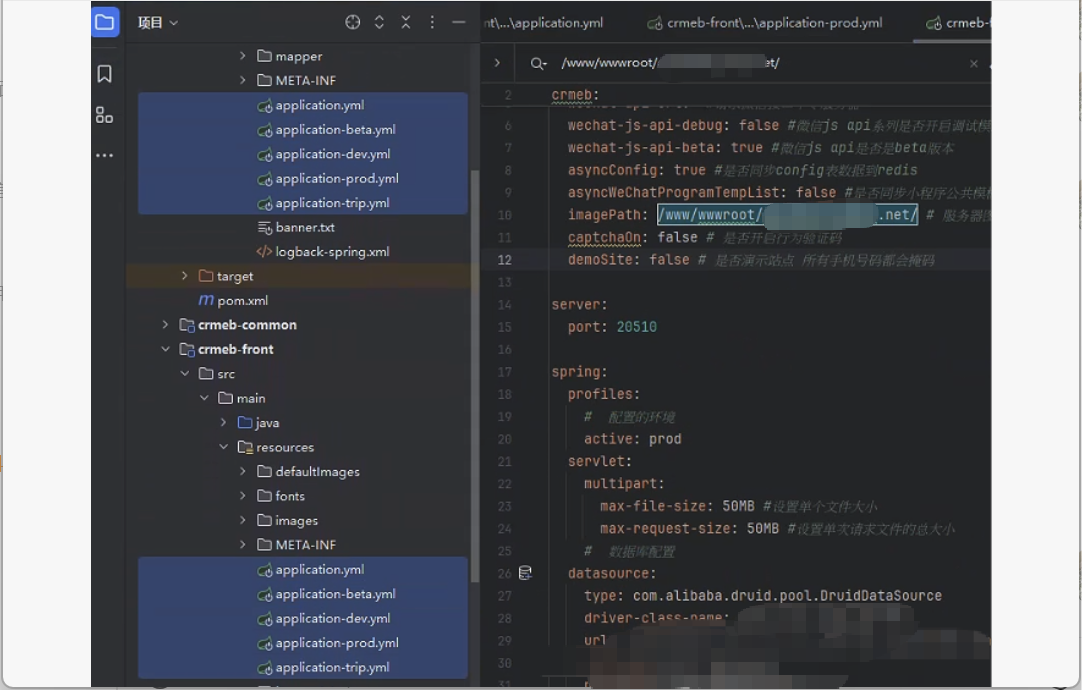Expand the mapper folder

point(243,56)
